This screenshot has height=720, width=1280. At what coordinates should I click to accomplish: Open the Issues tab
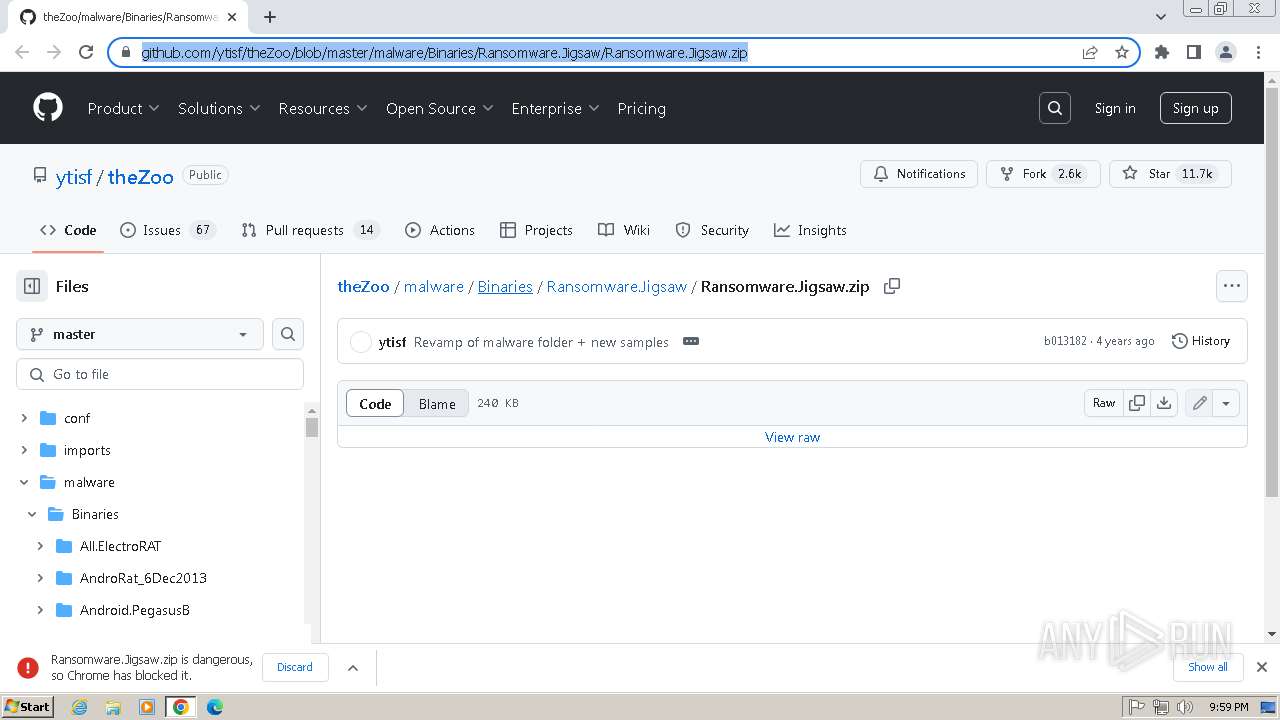click(x=168, y=230)
